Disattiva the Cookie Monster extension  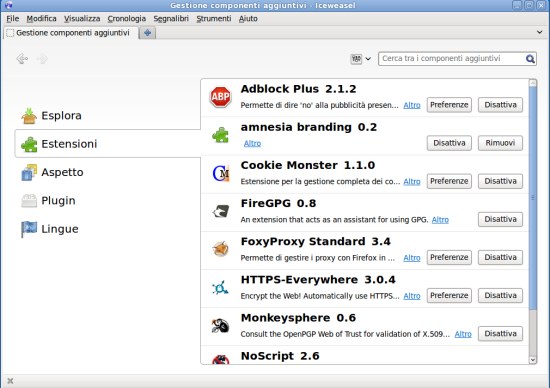[500, 181]
